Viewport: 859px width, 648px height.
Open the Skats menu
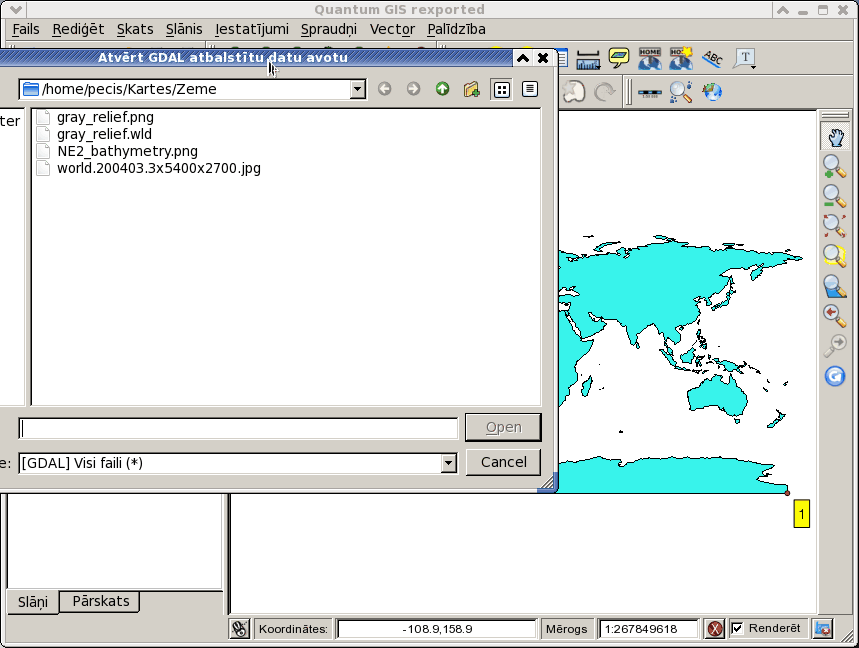[135, 29]
